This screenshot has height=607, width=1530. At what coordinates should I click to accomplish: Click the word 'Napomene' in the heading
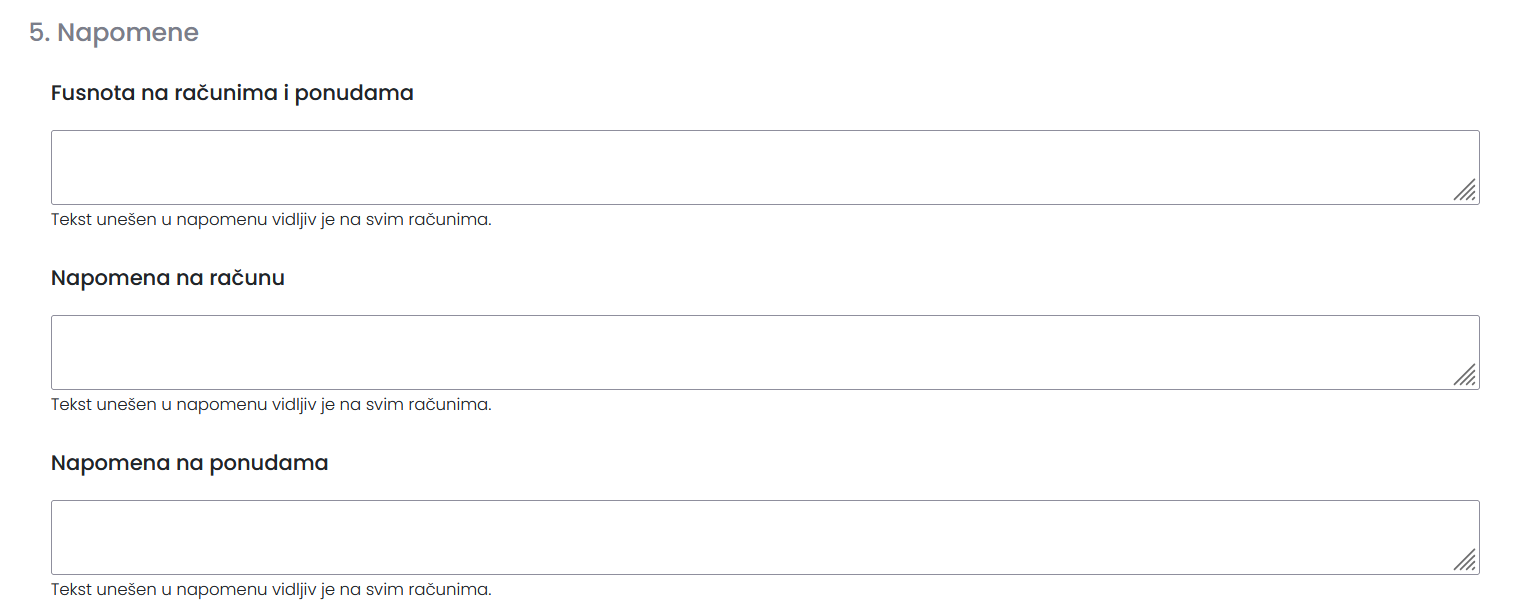pos(128,33)
